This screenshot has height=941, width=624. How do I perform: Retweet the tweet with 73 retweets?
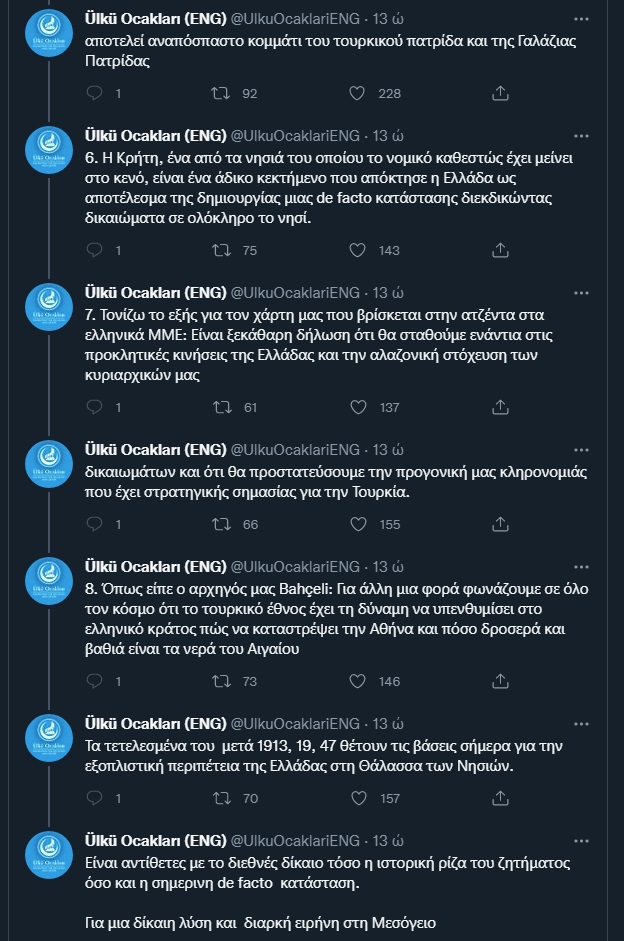click(x=225, y=681)
